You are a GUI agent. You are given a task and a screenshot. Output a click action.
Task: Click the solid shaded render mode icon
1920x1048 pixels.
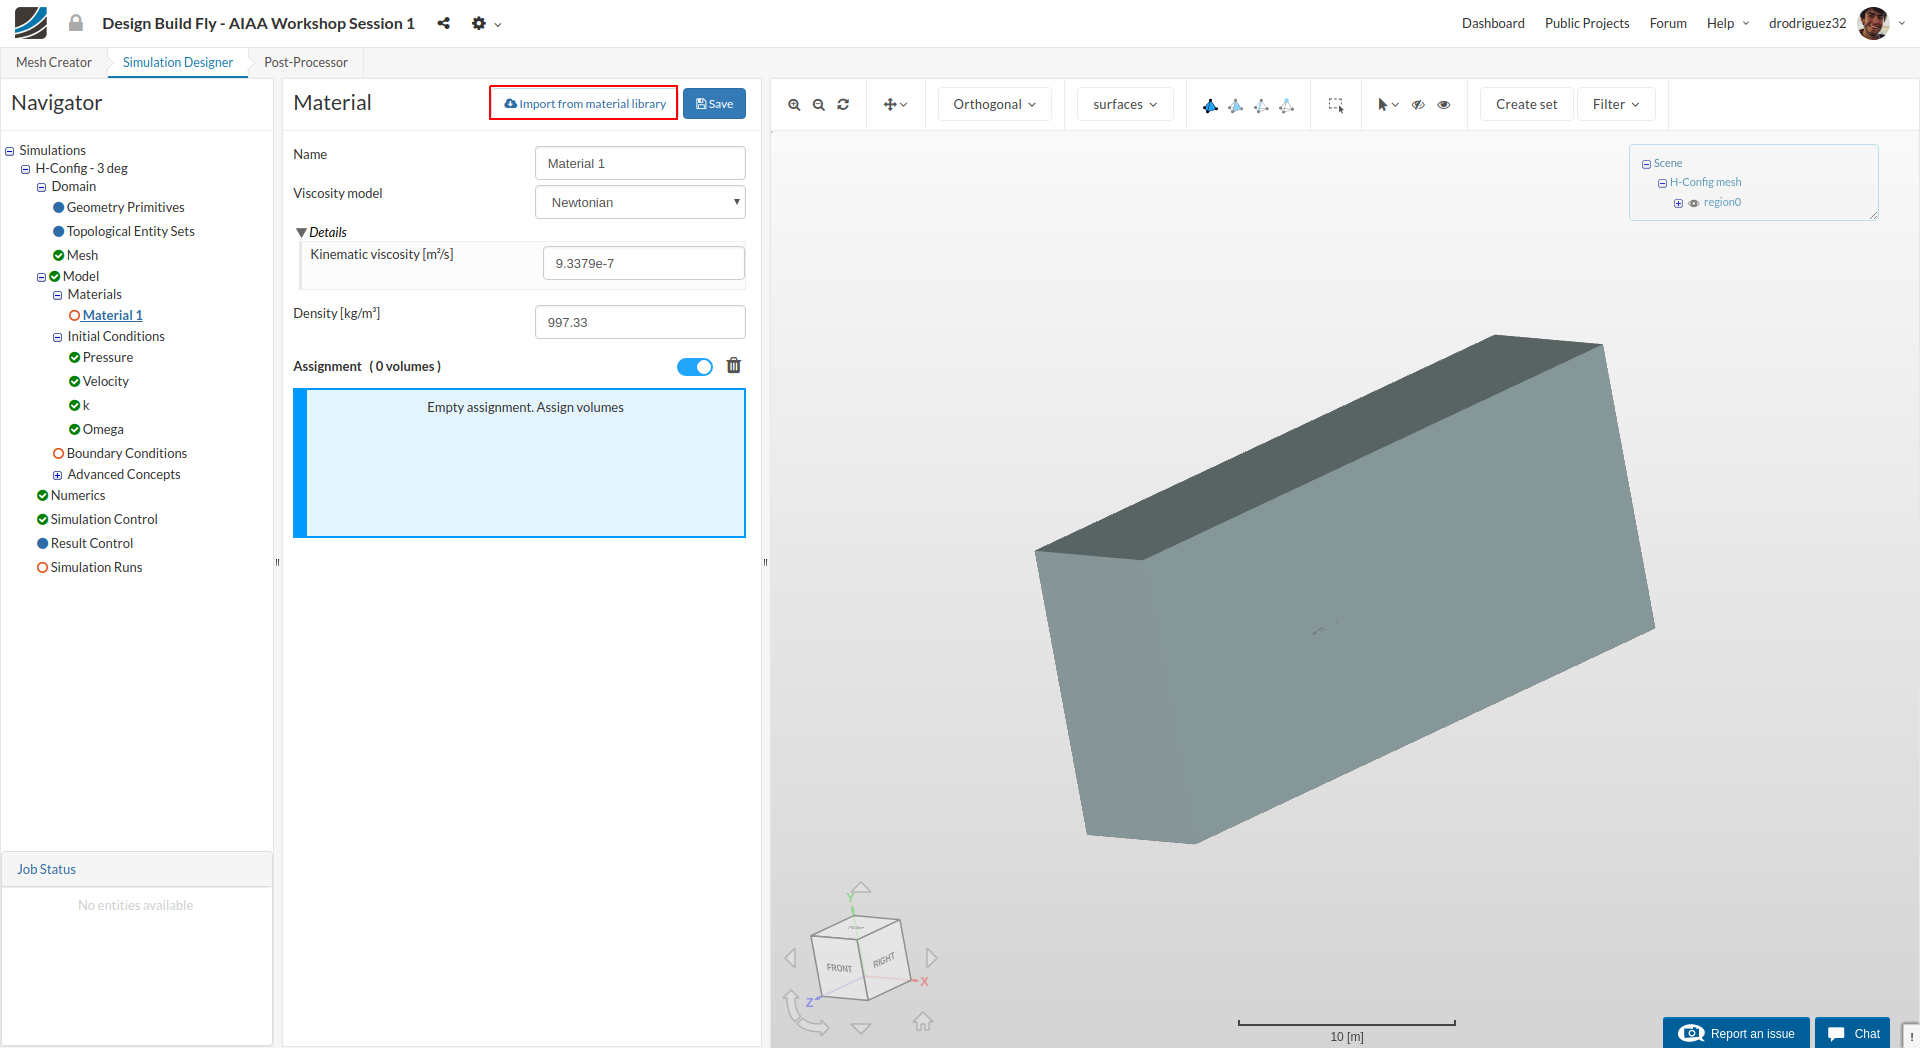click(1210, 105)
